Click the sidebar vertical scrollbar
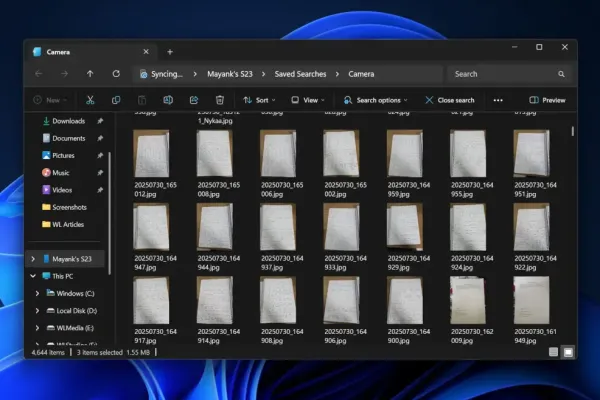 [110, 213]
